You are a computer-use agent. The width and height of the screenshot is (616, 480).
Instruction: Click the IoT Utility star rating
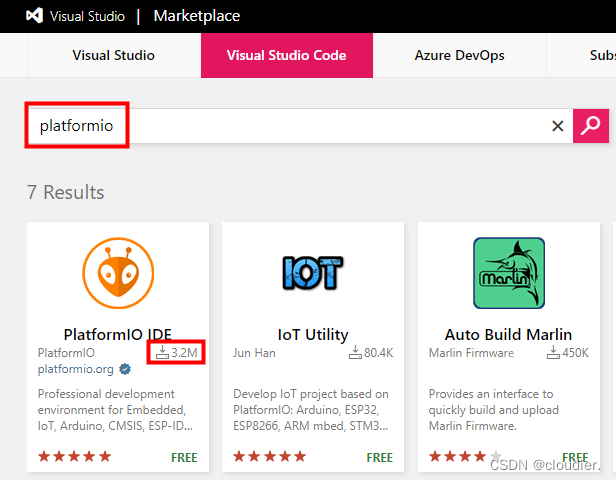[270, 456]
